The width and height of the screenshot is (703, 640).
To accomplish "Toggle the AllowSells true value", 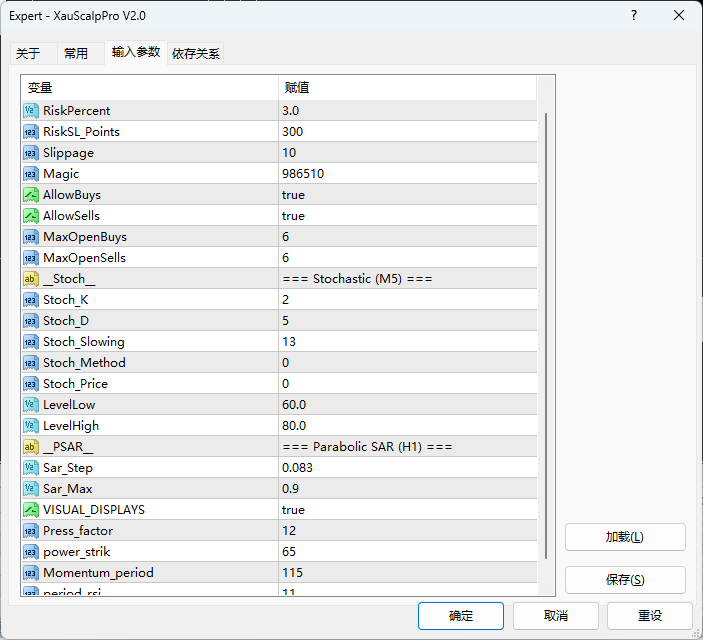I will point(293,216).
